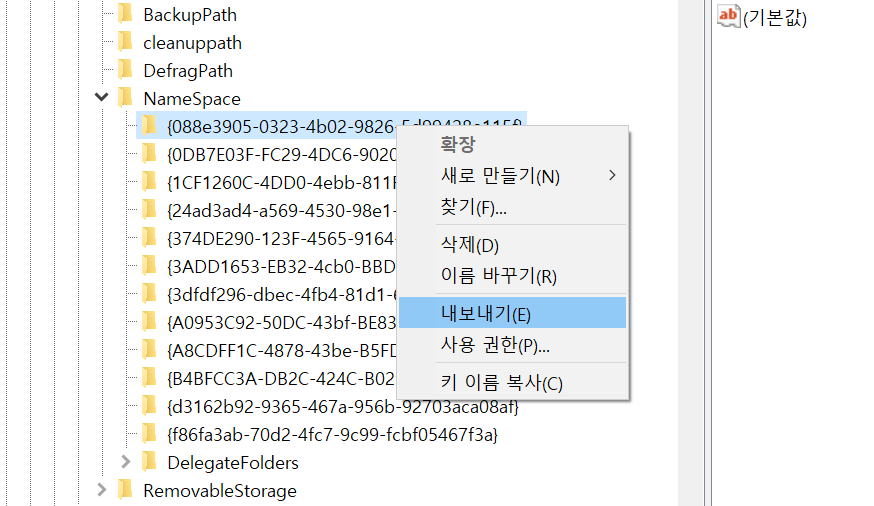Select the {1CF1260C-4DD0-4ebb key
874x506 pixels.
[x=281, y=182]
